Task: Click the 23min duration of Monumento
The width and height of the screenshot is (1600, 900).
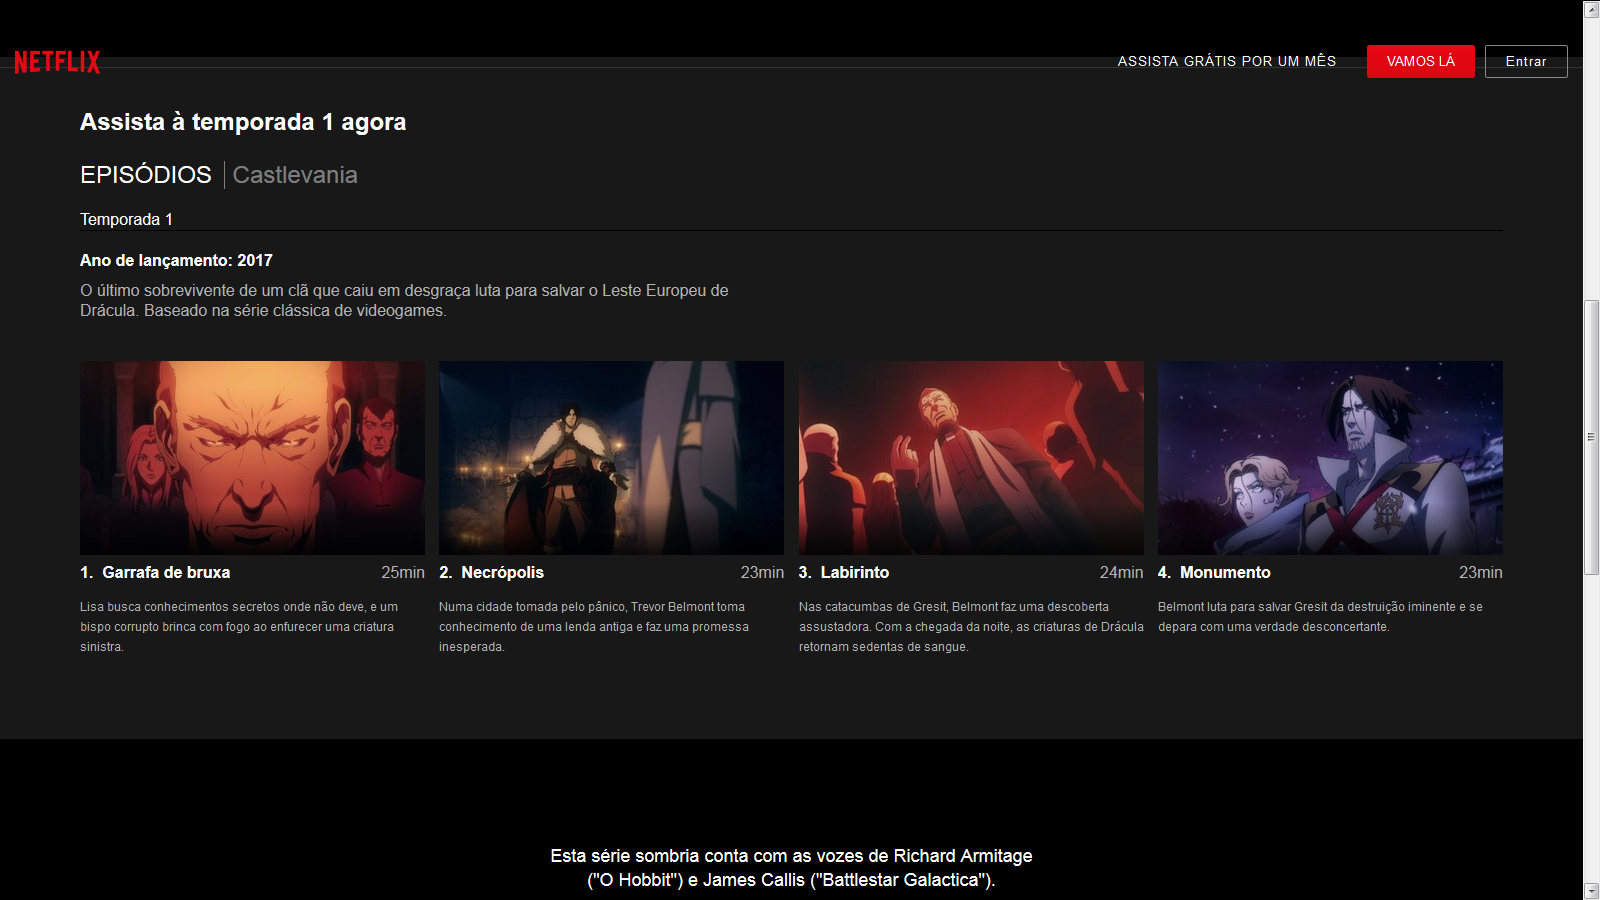Action: pyautogui.click(x=1480, y=572)
